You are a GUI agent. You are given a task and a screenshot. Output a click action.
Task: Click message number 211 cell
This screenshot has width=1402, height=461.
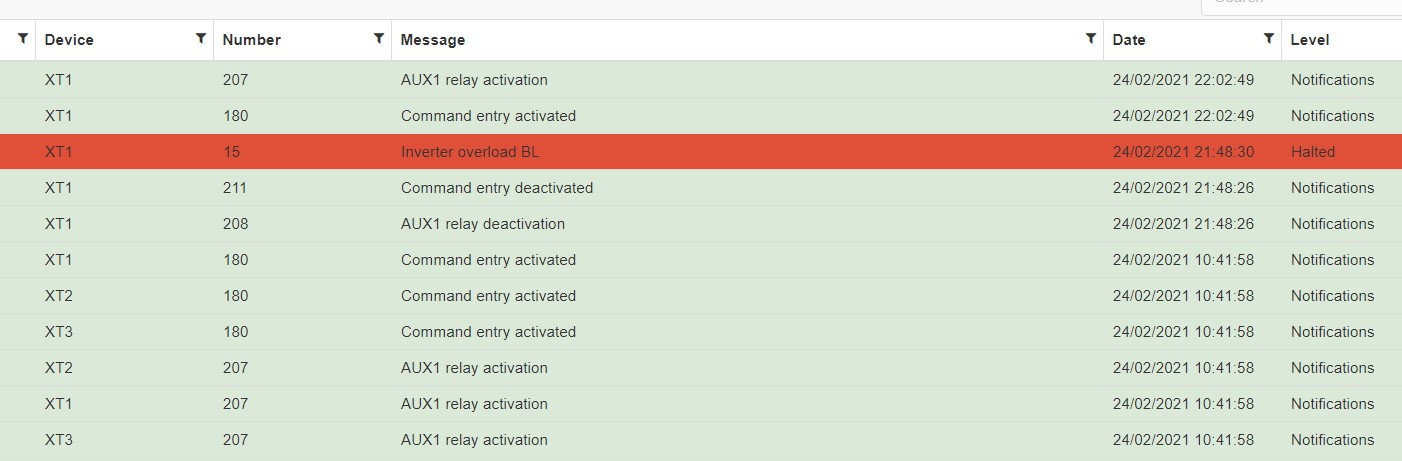(235, 188)
